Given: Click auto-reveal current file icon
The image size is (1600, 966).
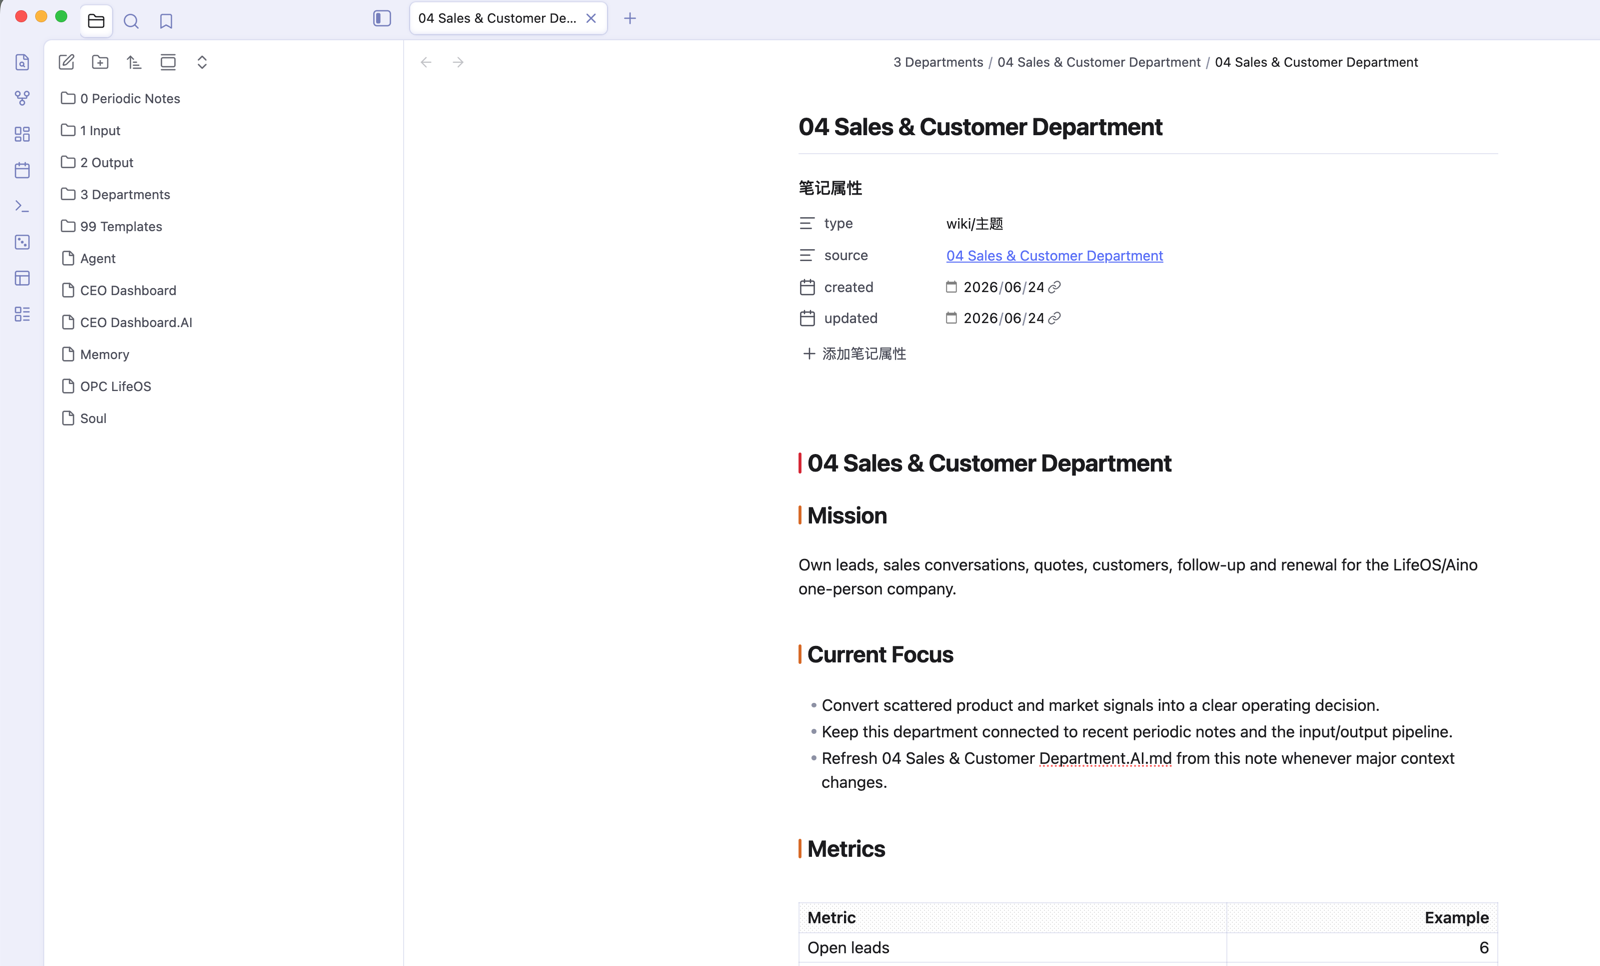Looking at the screenshot, I should (x=168, y=62).
